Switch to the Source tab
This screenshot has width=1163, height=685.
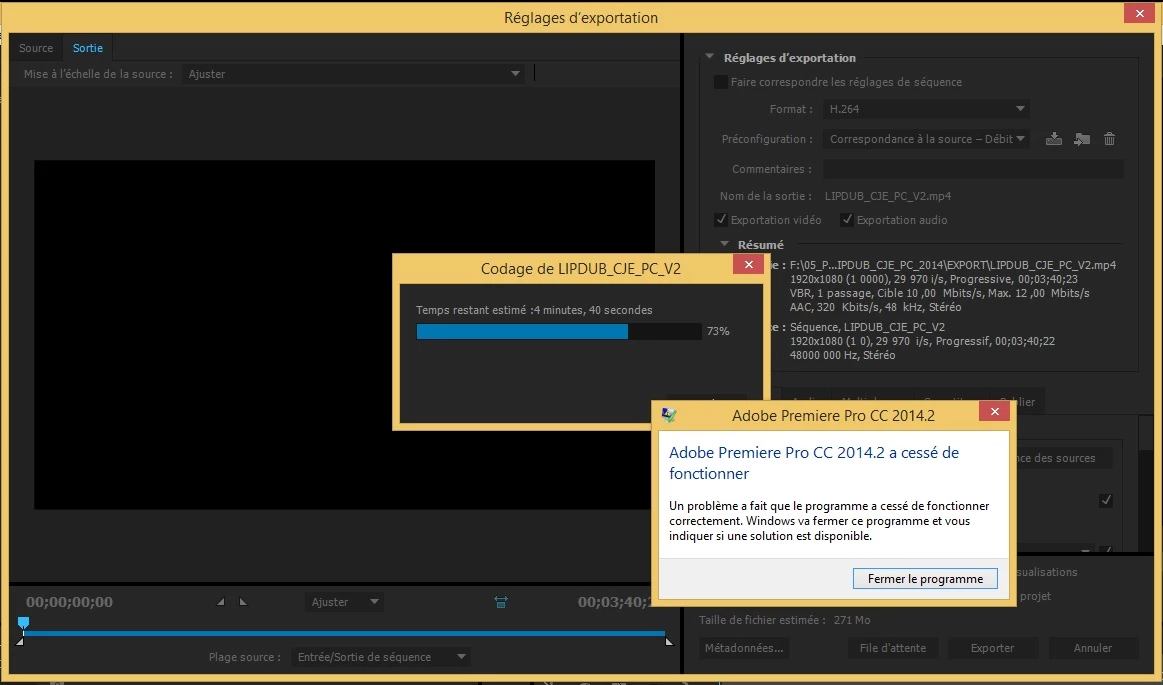(x=36, y=48)
